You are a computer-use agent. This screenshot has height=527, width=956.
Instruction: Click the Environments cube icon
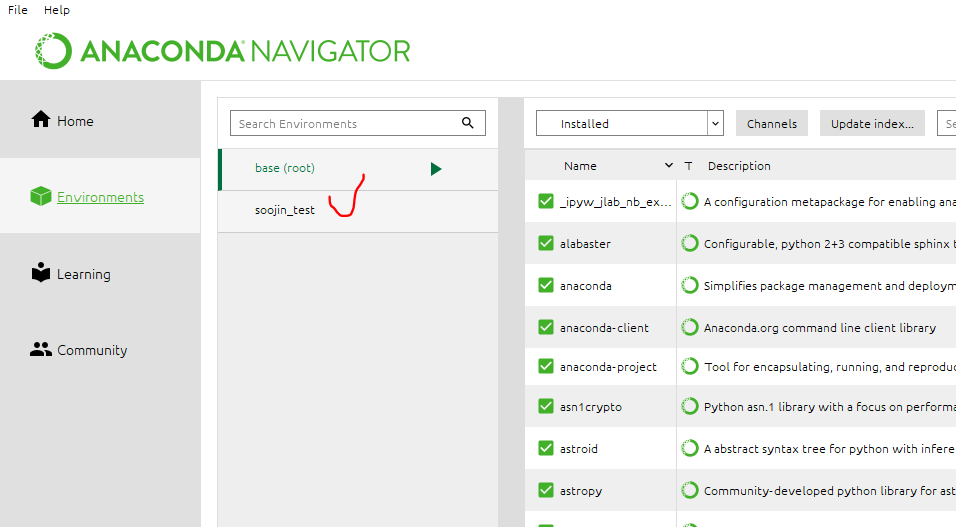click(41, 196)
